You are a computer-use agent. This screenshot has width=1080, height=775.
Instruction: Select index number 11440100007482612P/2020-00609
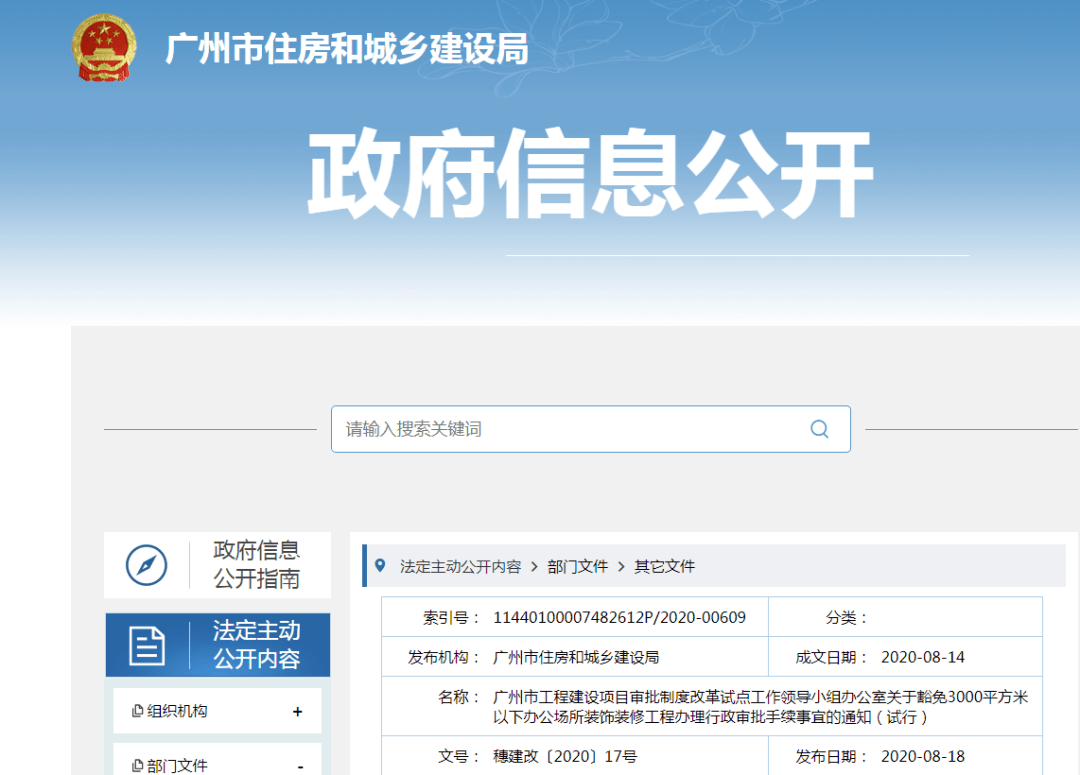pyautogui.click(x=619, y=617)
